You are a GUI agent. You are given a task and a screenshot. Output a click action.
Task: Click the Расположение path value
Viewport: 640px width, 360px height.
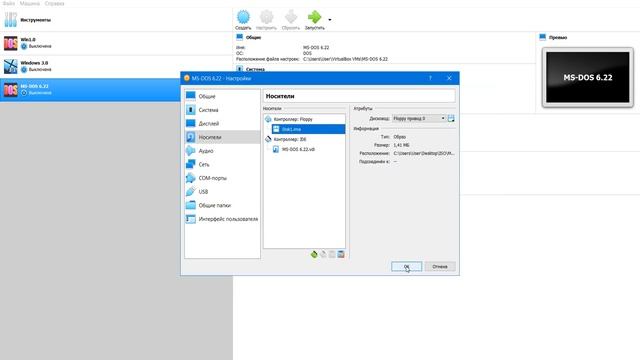pyautogui.click(x=424, y=153)
